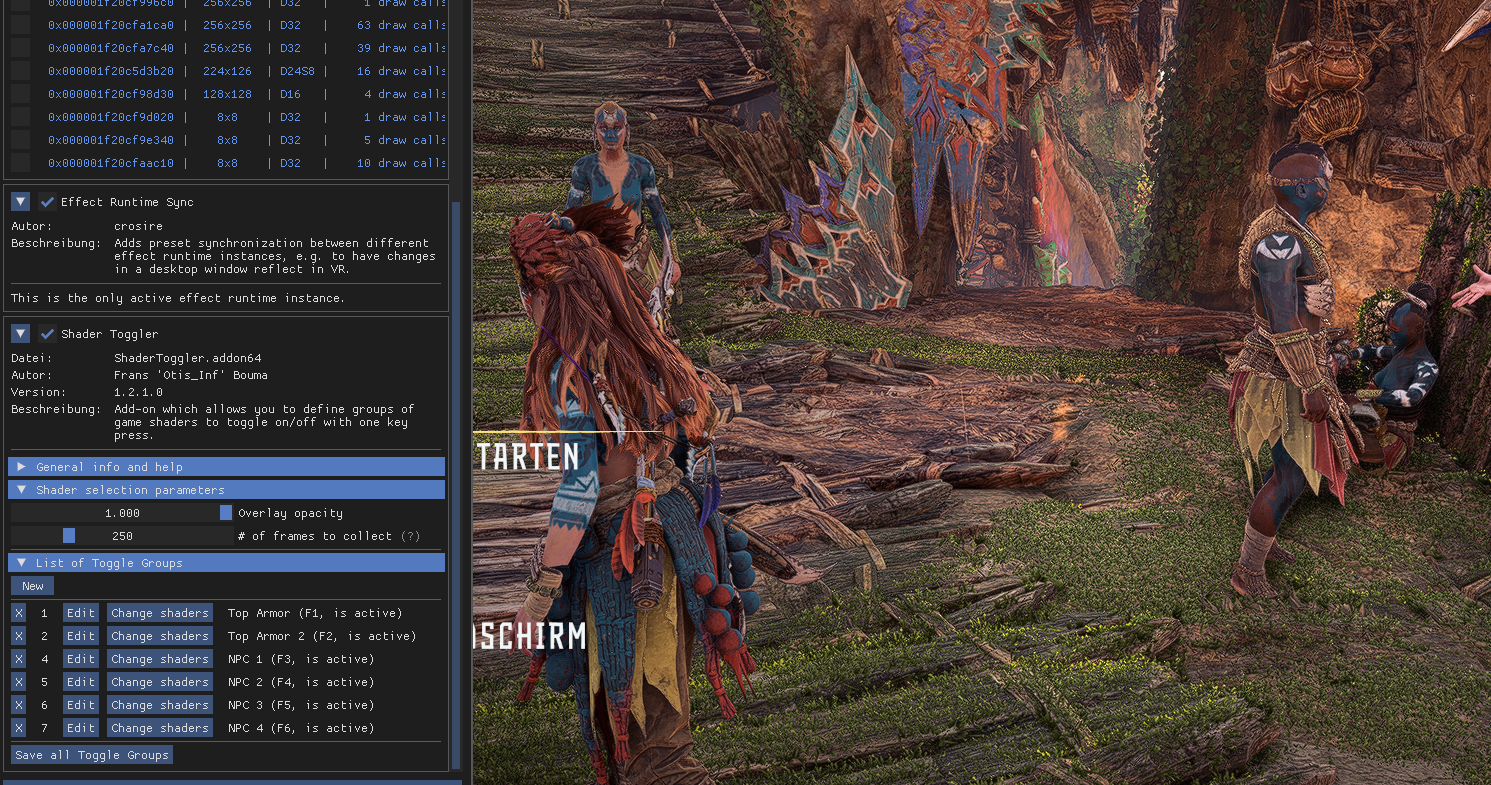Select the label NPC 4 (F6, is active)
This screenshot has width=1491, height=785.
coord(301,728)
